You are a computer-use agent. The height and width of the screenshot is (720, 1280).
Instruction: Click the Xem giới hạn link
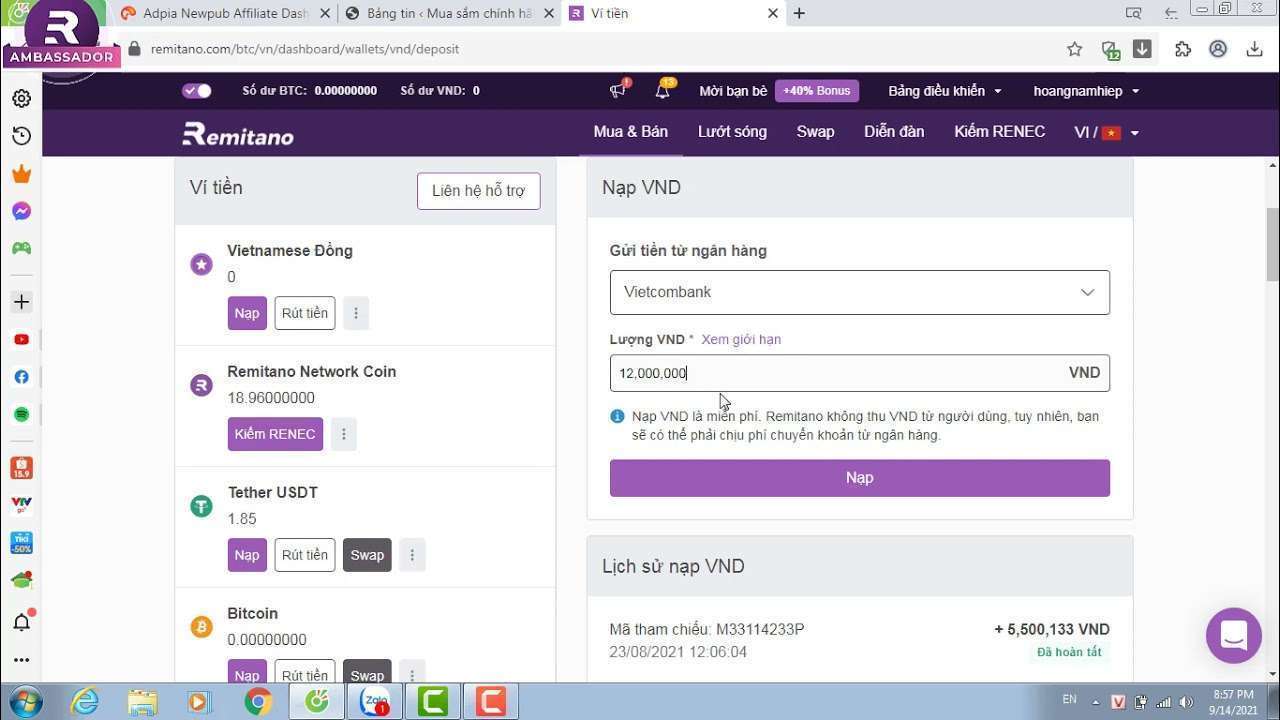[x=741, y=339]
